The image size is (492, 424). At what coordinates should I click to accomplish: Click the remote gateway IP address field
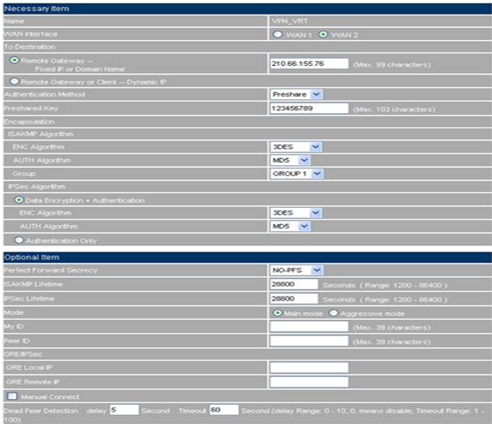[x=309, y=63]
